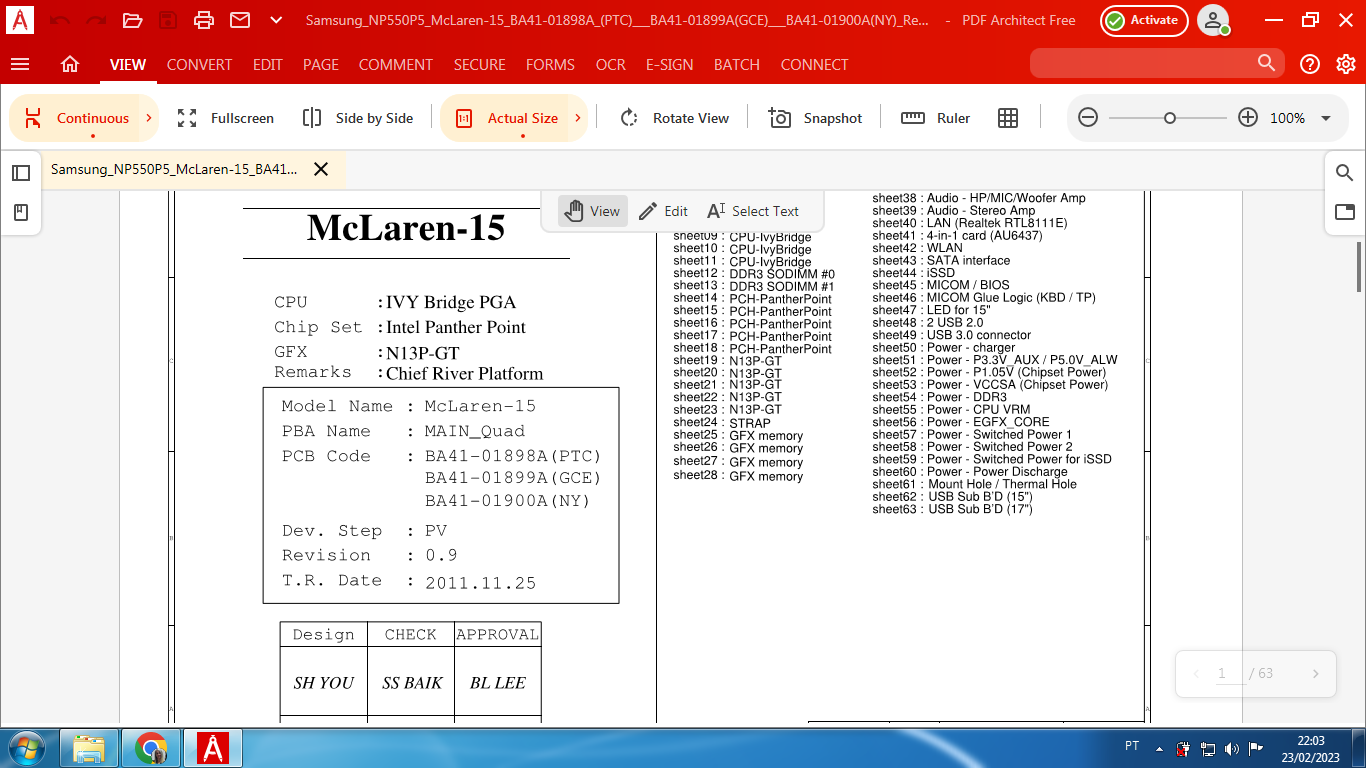Open settings gear icon
The height and width of the screenshot is (768, 1366).
[1346, 64]
